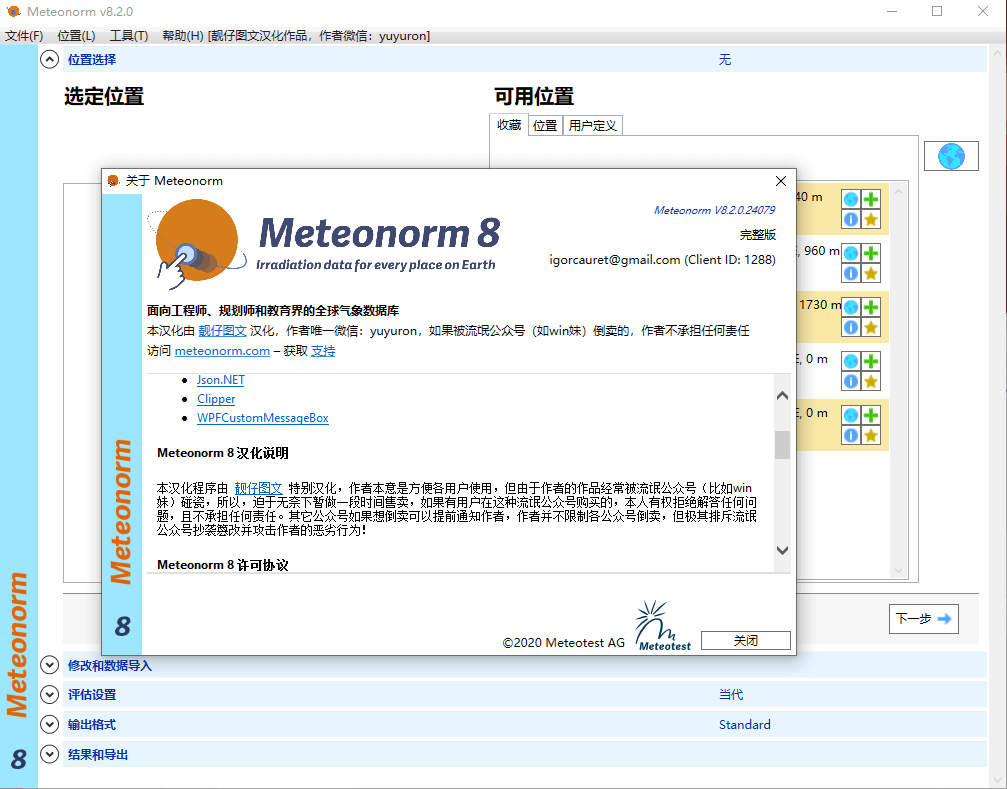
Task: Expand the 修改和数据导入 section
Action: pyautogui.click(x=49, y=665)
